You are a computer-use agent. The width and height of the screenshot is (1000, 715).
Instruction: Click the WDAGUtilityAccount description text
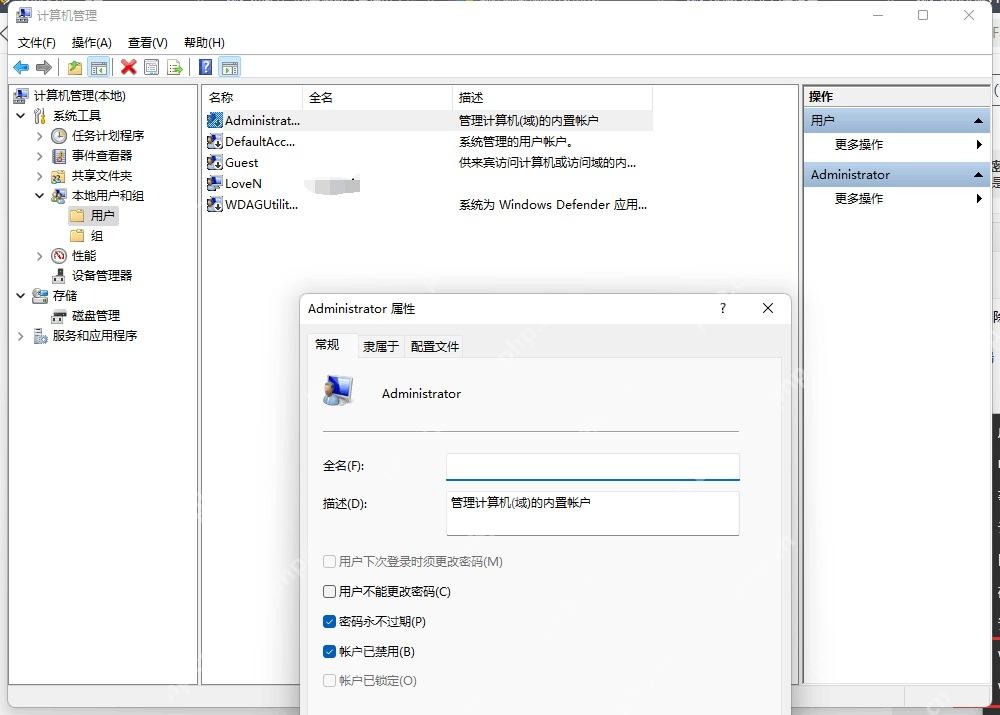(552, 205)
